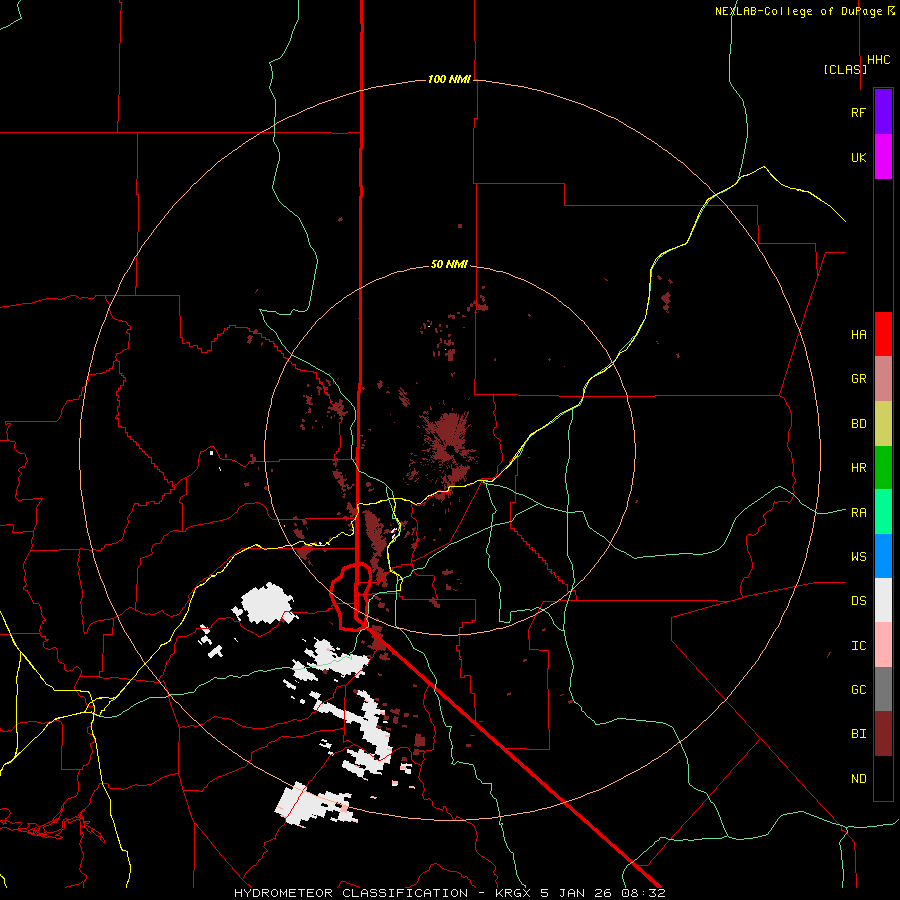Viewport: 900px width, 900px height.
Task: Click the HYDROMETEOR CLASSIFICATION title text
Action: click(351, 893)
